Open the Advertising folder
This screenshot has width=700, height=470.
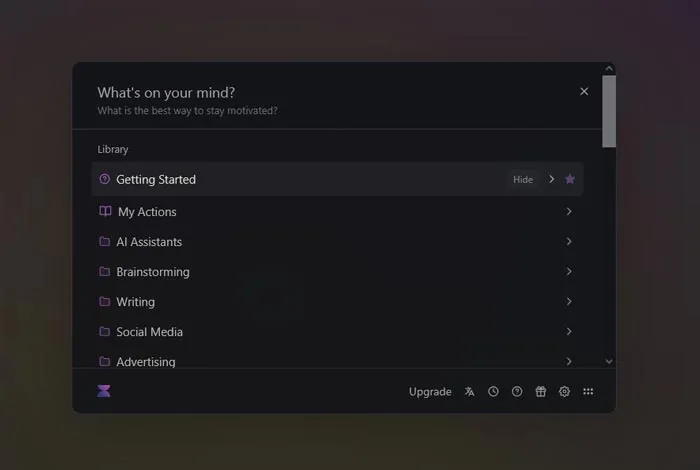pyautogui.click(x=145, y=361)
